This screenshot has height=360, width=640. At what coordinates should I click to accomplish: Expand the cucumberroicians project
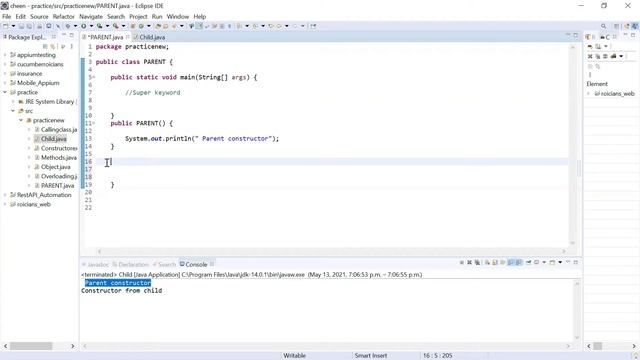(5, 64)
